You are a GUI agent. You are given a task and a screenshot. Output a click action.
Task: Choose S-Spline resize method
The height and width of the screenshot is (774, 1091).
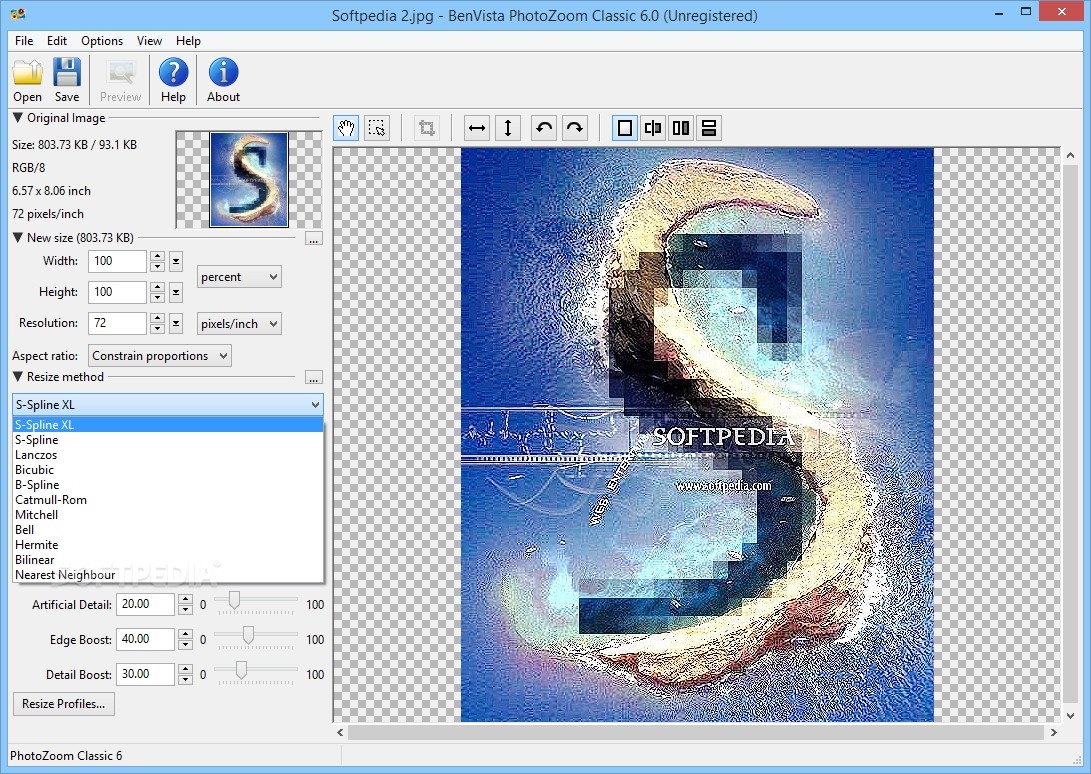[x=168, y=440]
